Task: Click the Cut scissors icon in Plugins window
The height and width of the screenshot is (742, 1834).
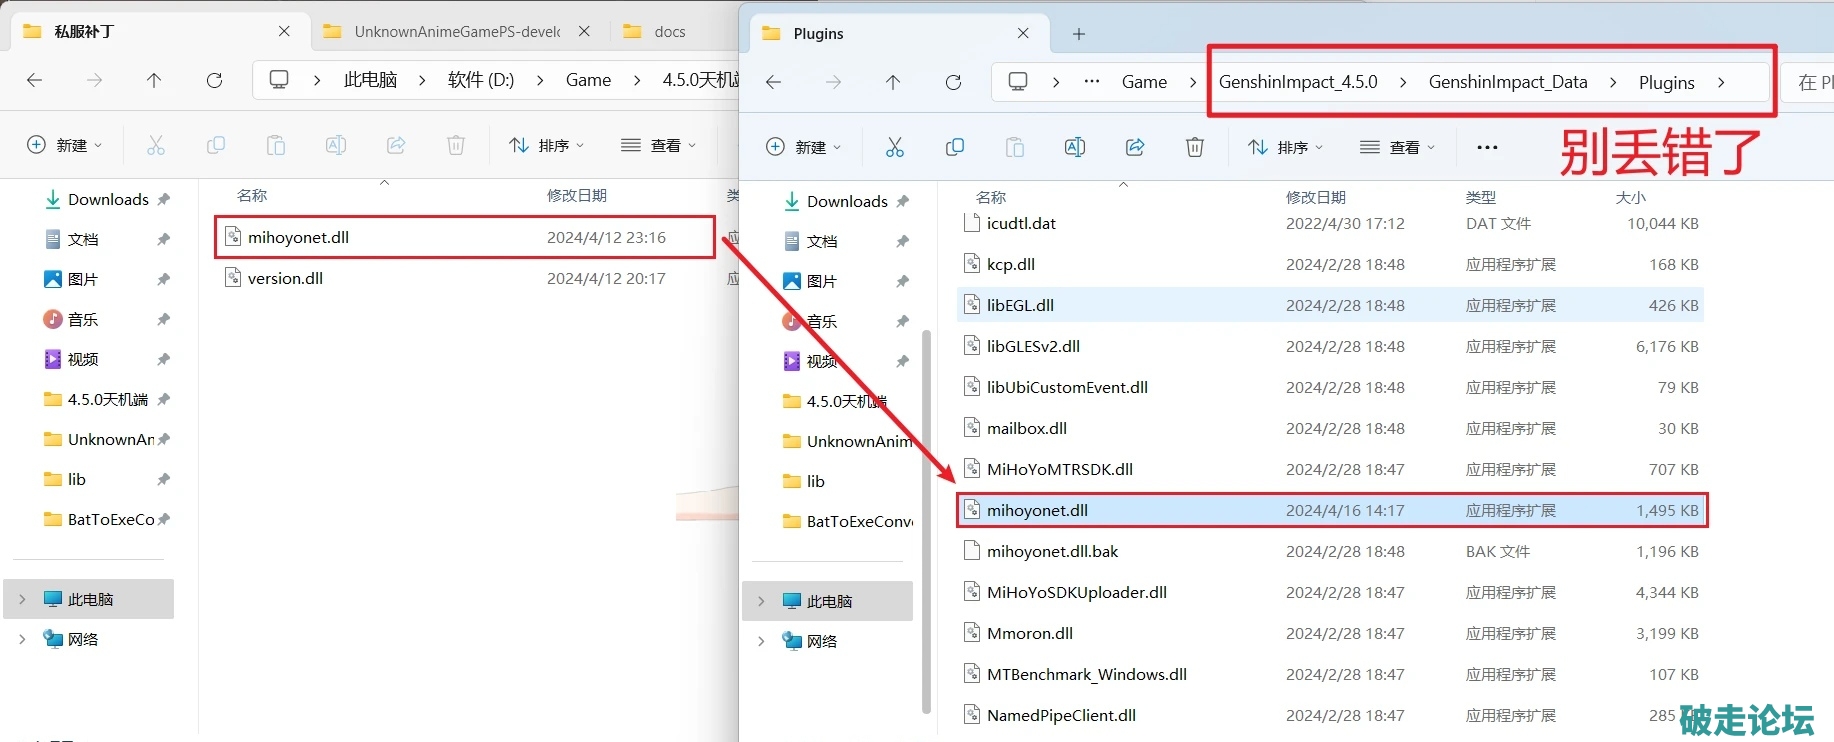Action: 894,148
